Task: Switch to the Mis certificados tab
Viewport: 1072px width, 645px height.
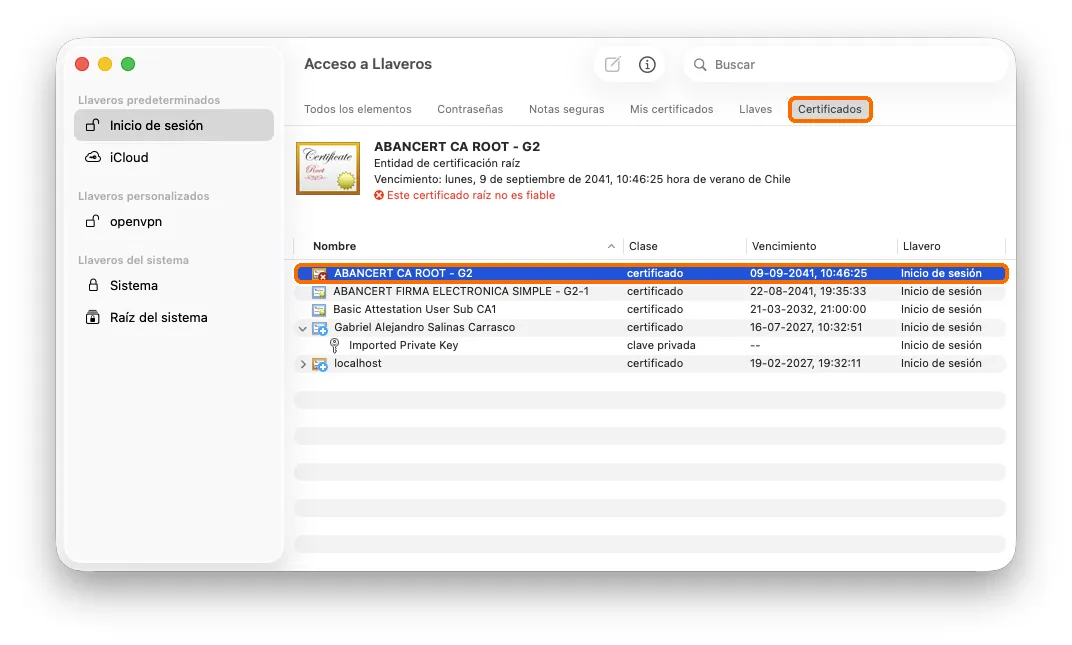Action: pos(671,109)
